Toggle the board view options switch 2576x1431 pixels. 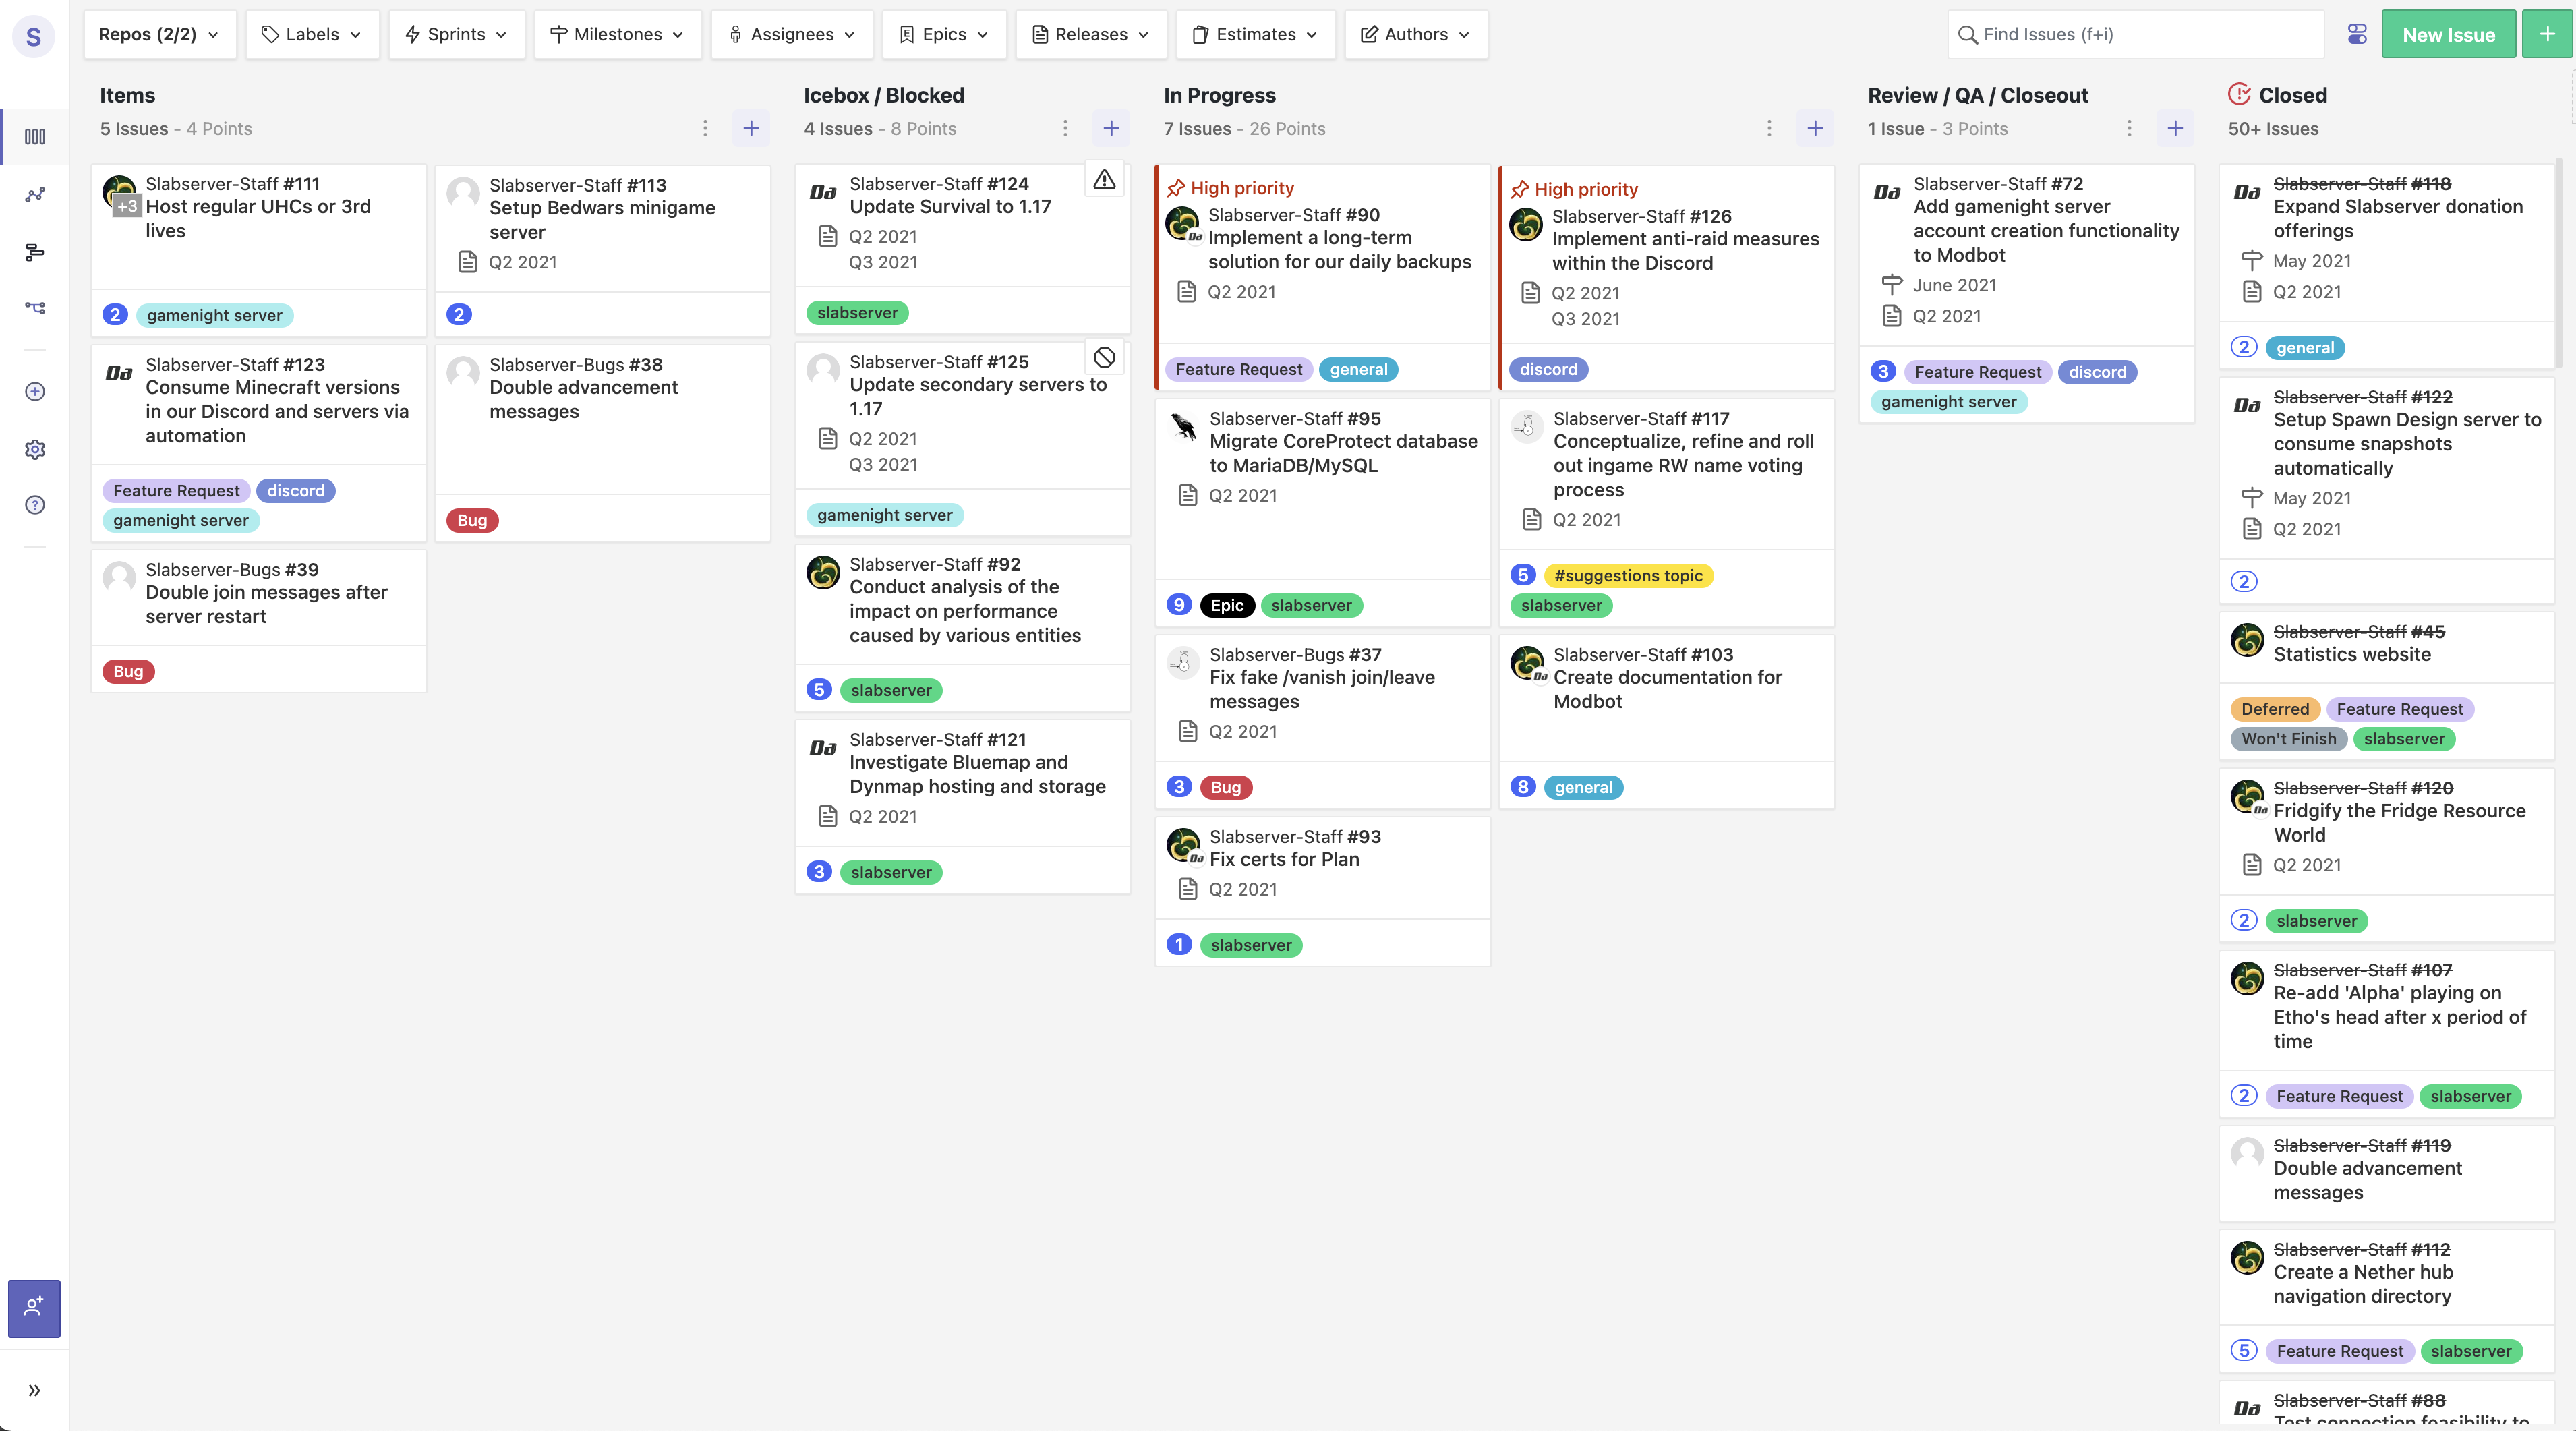click(x=2357, y=34)
